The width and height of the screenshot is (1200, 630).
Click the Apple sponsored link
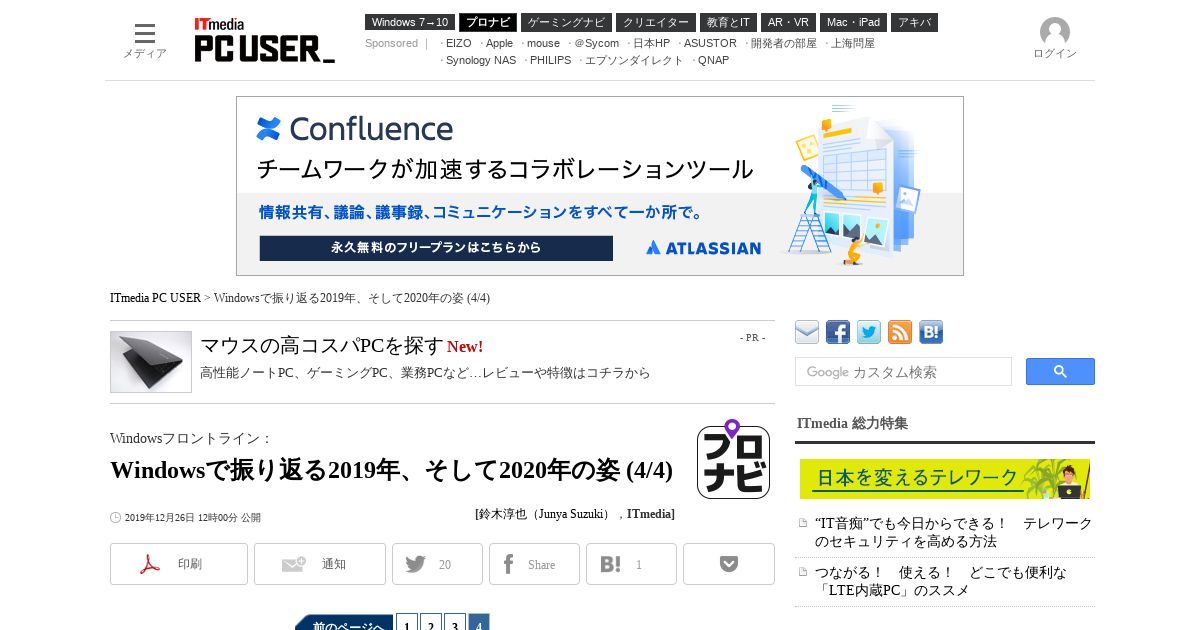(499, 43)
